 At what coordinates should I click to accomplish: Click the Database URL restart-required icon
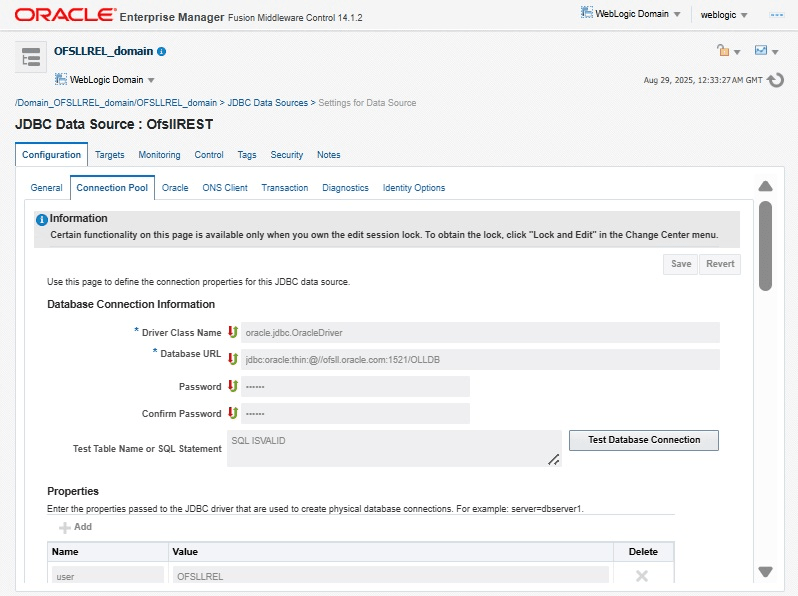coord(233,359)
